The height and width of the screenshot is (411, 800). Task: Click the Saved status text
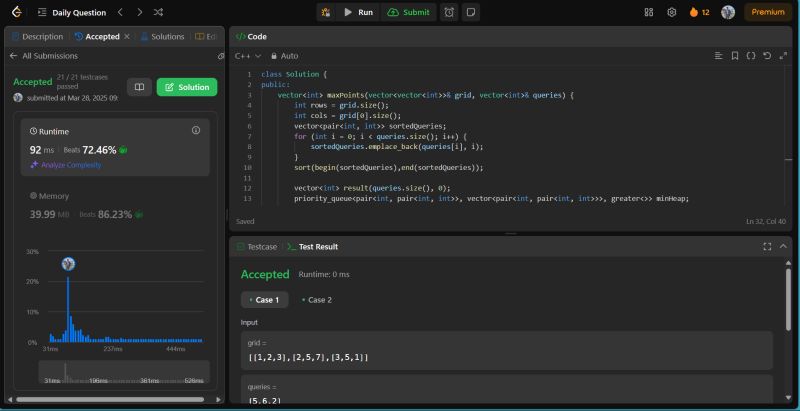click(245, 221)
